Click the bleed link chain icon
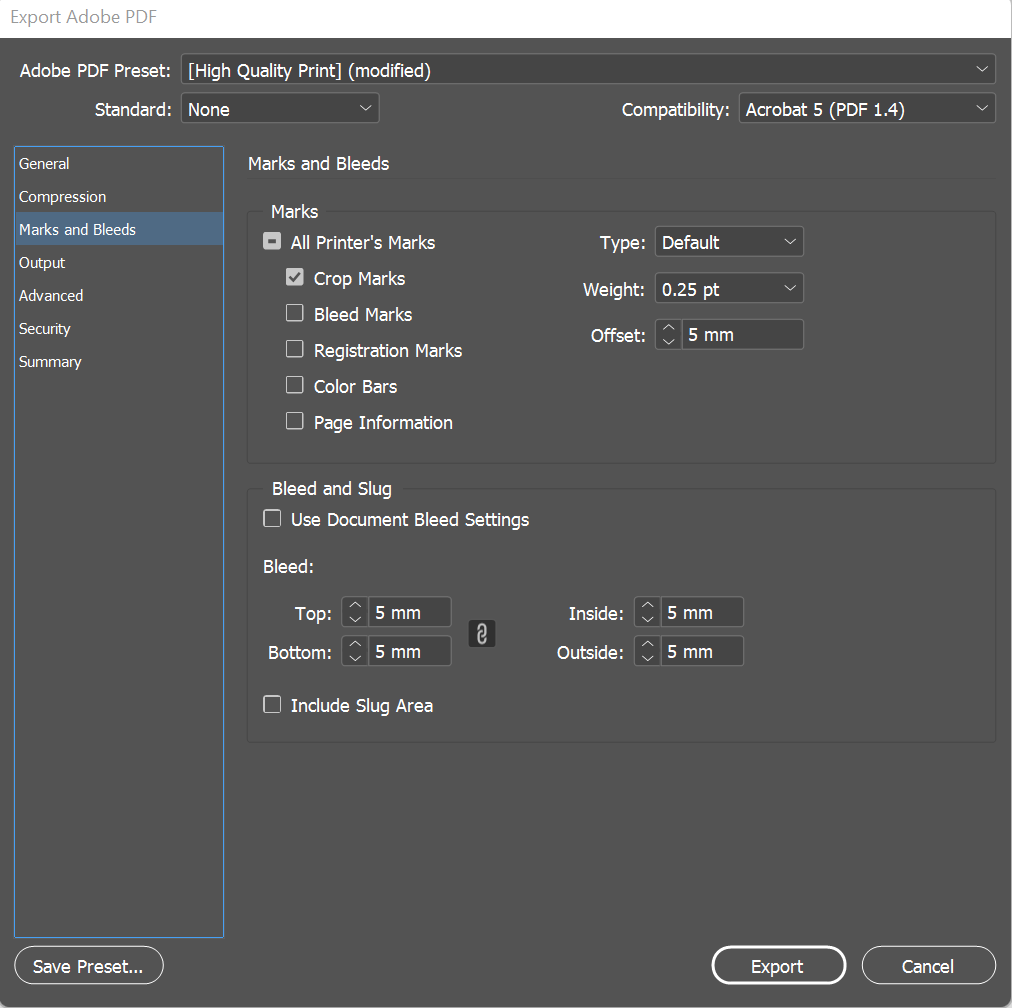The image size is (1012, 1008). [482, 634]
